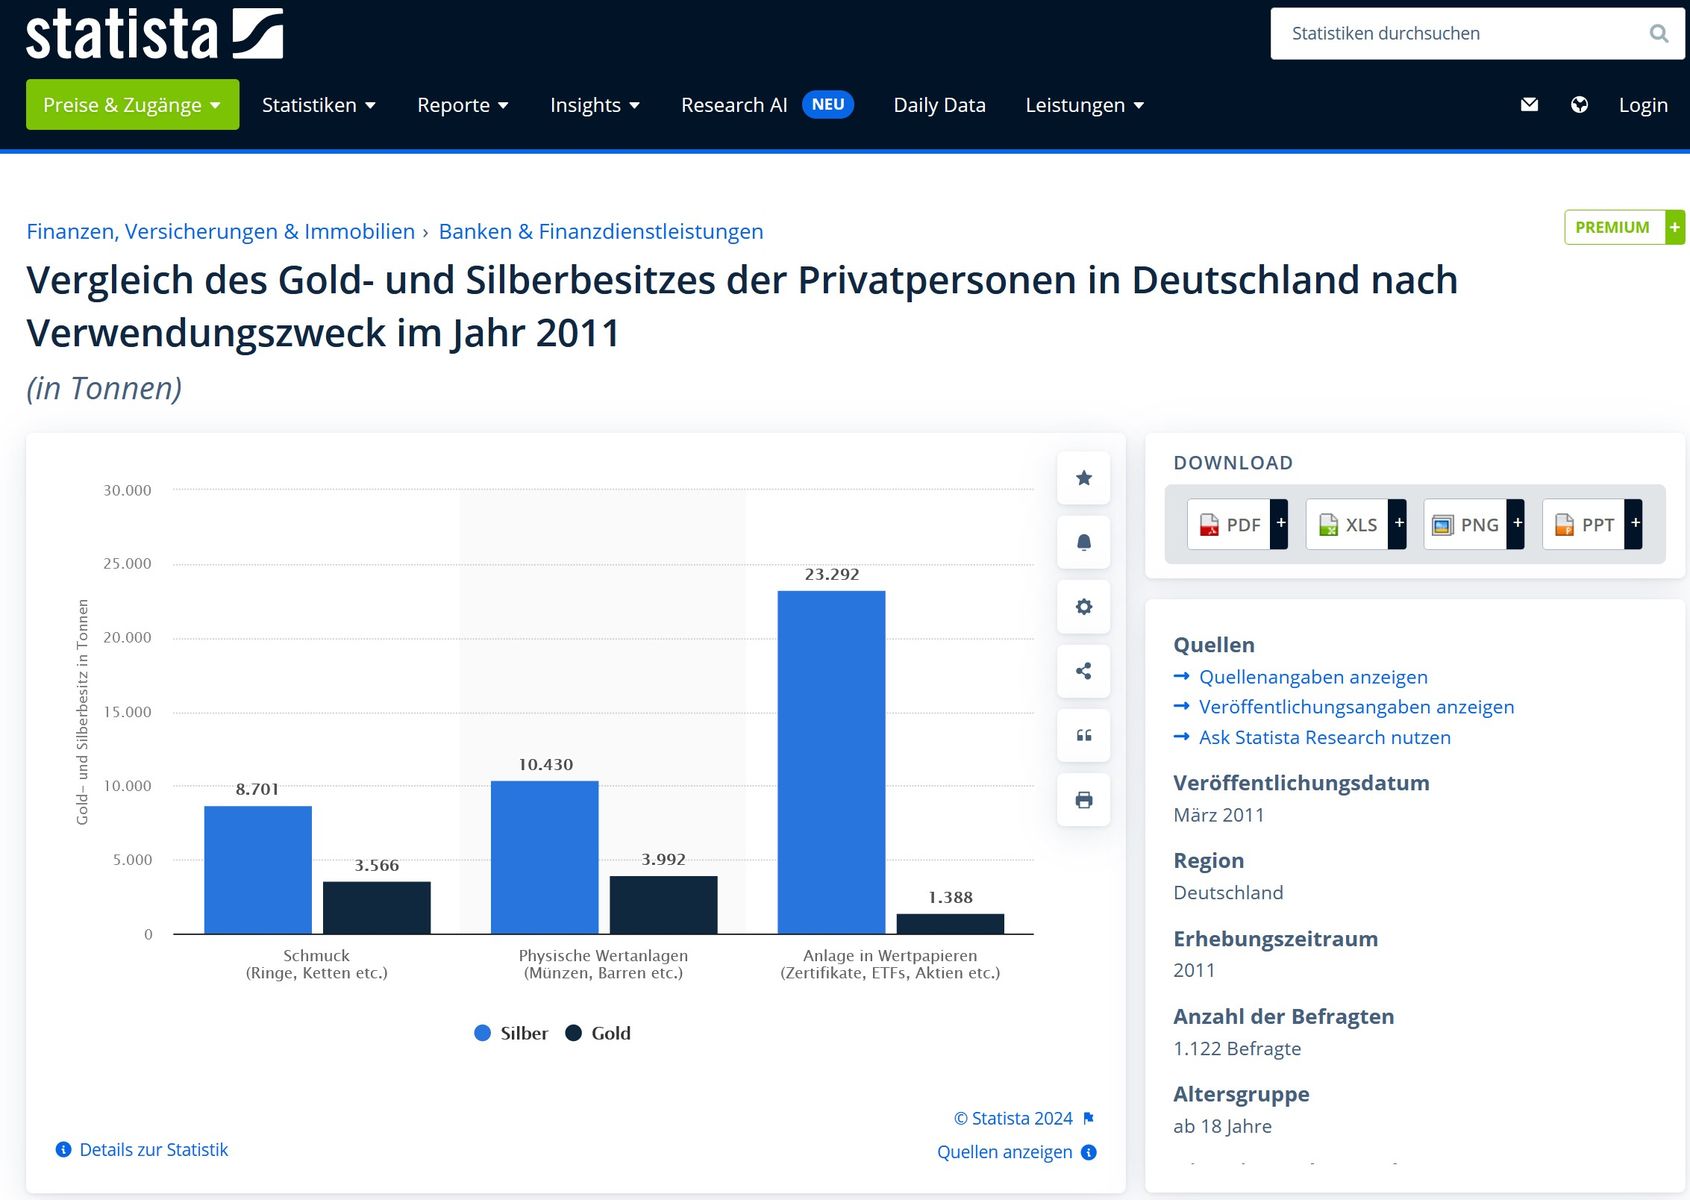This screenshot has height=1200, width=1690.
Task: Click the bell notification icon
Action: pos(1083,542)
